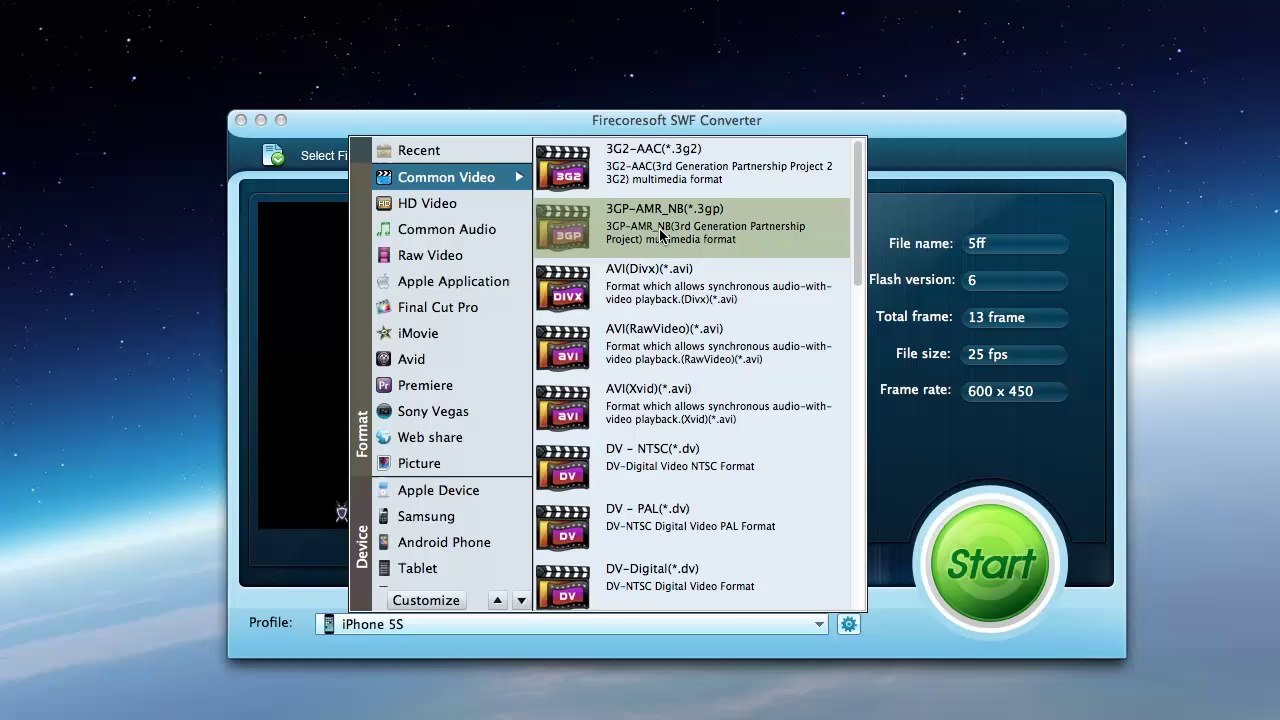Click the Device vertical tab label

point(362,546)
